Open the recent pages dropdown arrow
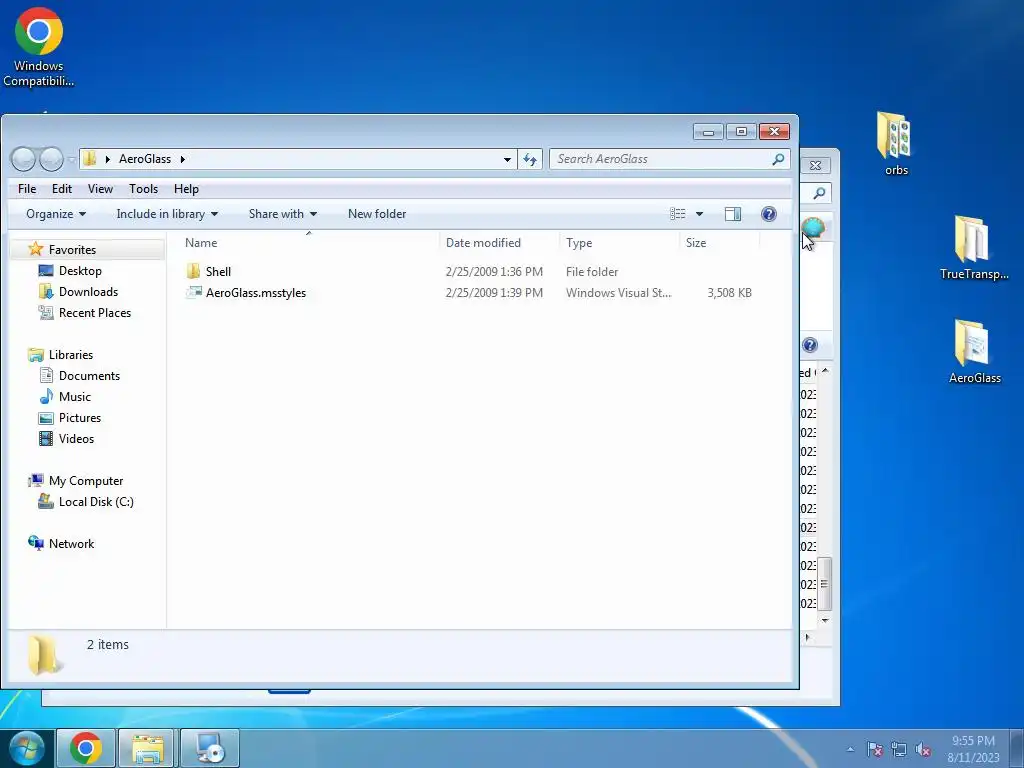Screen dimensions: 1024x768 point(71,159)
